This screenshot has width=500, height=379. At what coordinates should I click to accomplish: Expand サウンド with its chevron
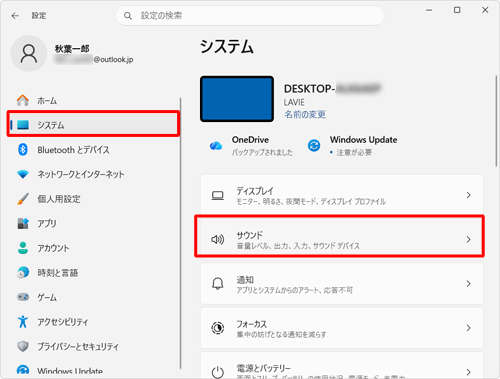[468, 239]
